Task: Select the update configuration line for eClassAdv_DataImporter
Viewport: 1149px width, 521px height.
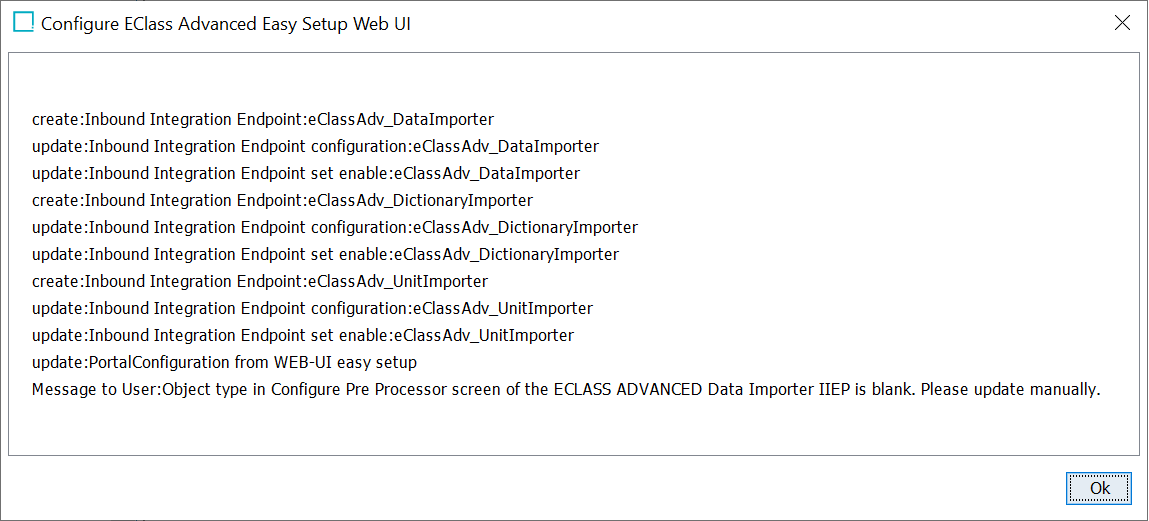Action: click(316, 146)
